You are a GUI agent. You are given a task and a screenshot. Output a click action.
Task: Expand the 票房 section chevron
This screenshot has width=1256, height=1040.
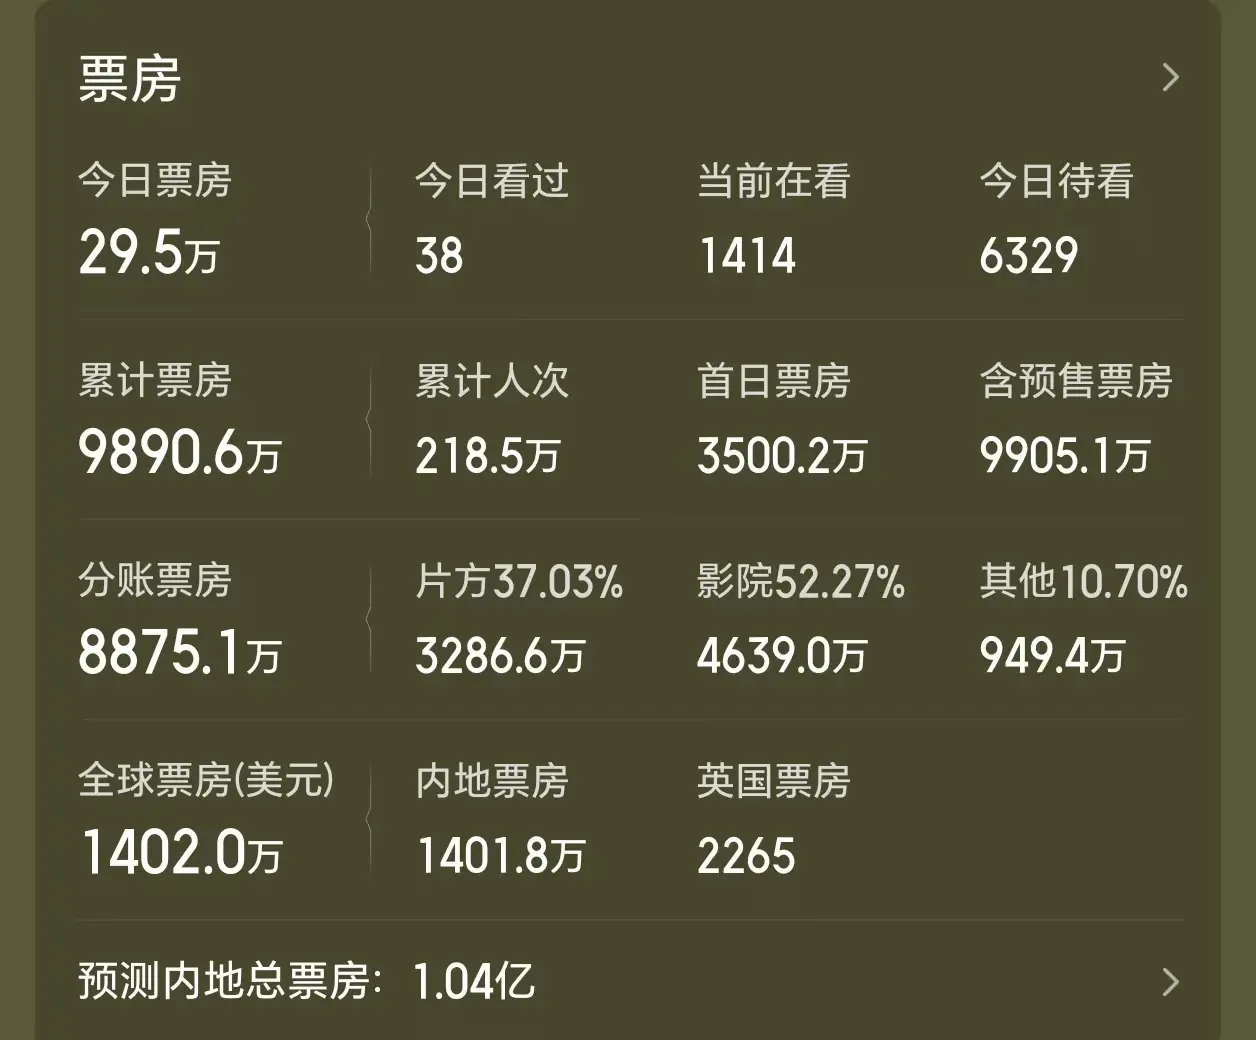[x=1170, y=78]
